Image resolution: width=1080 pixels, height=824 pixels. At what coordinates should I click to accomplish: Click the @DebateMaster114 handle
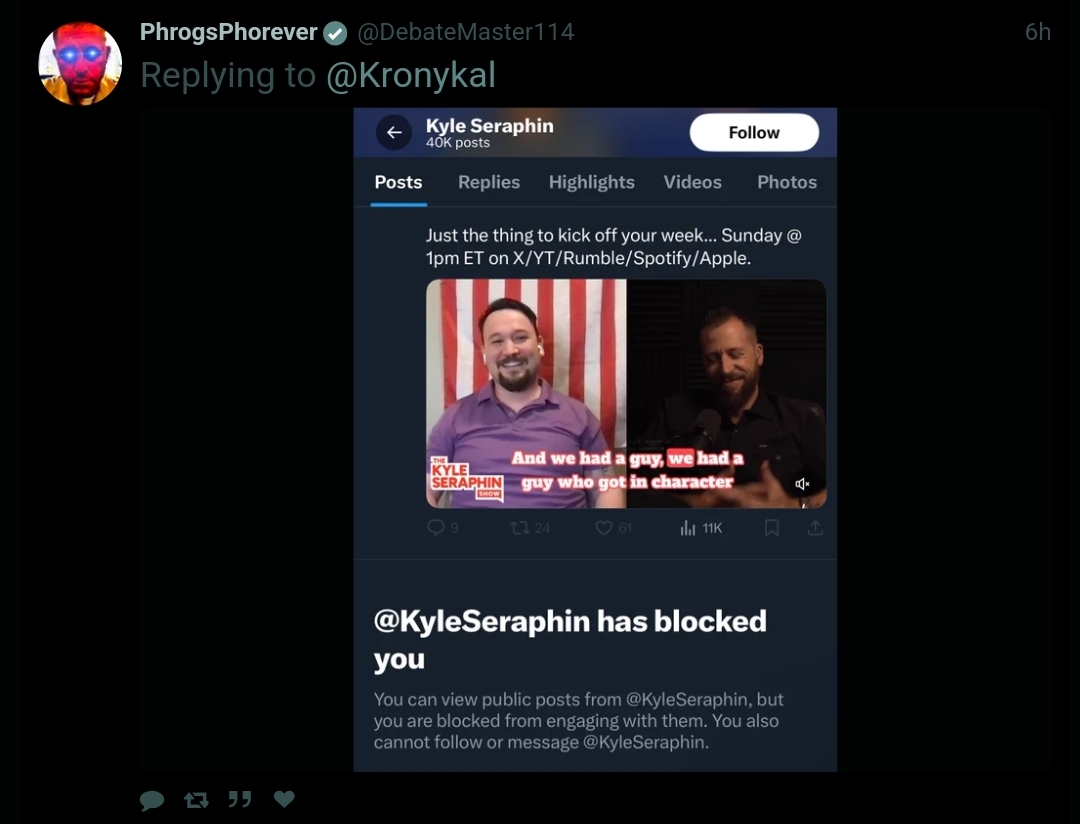click(x=466, y=32)
